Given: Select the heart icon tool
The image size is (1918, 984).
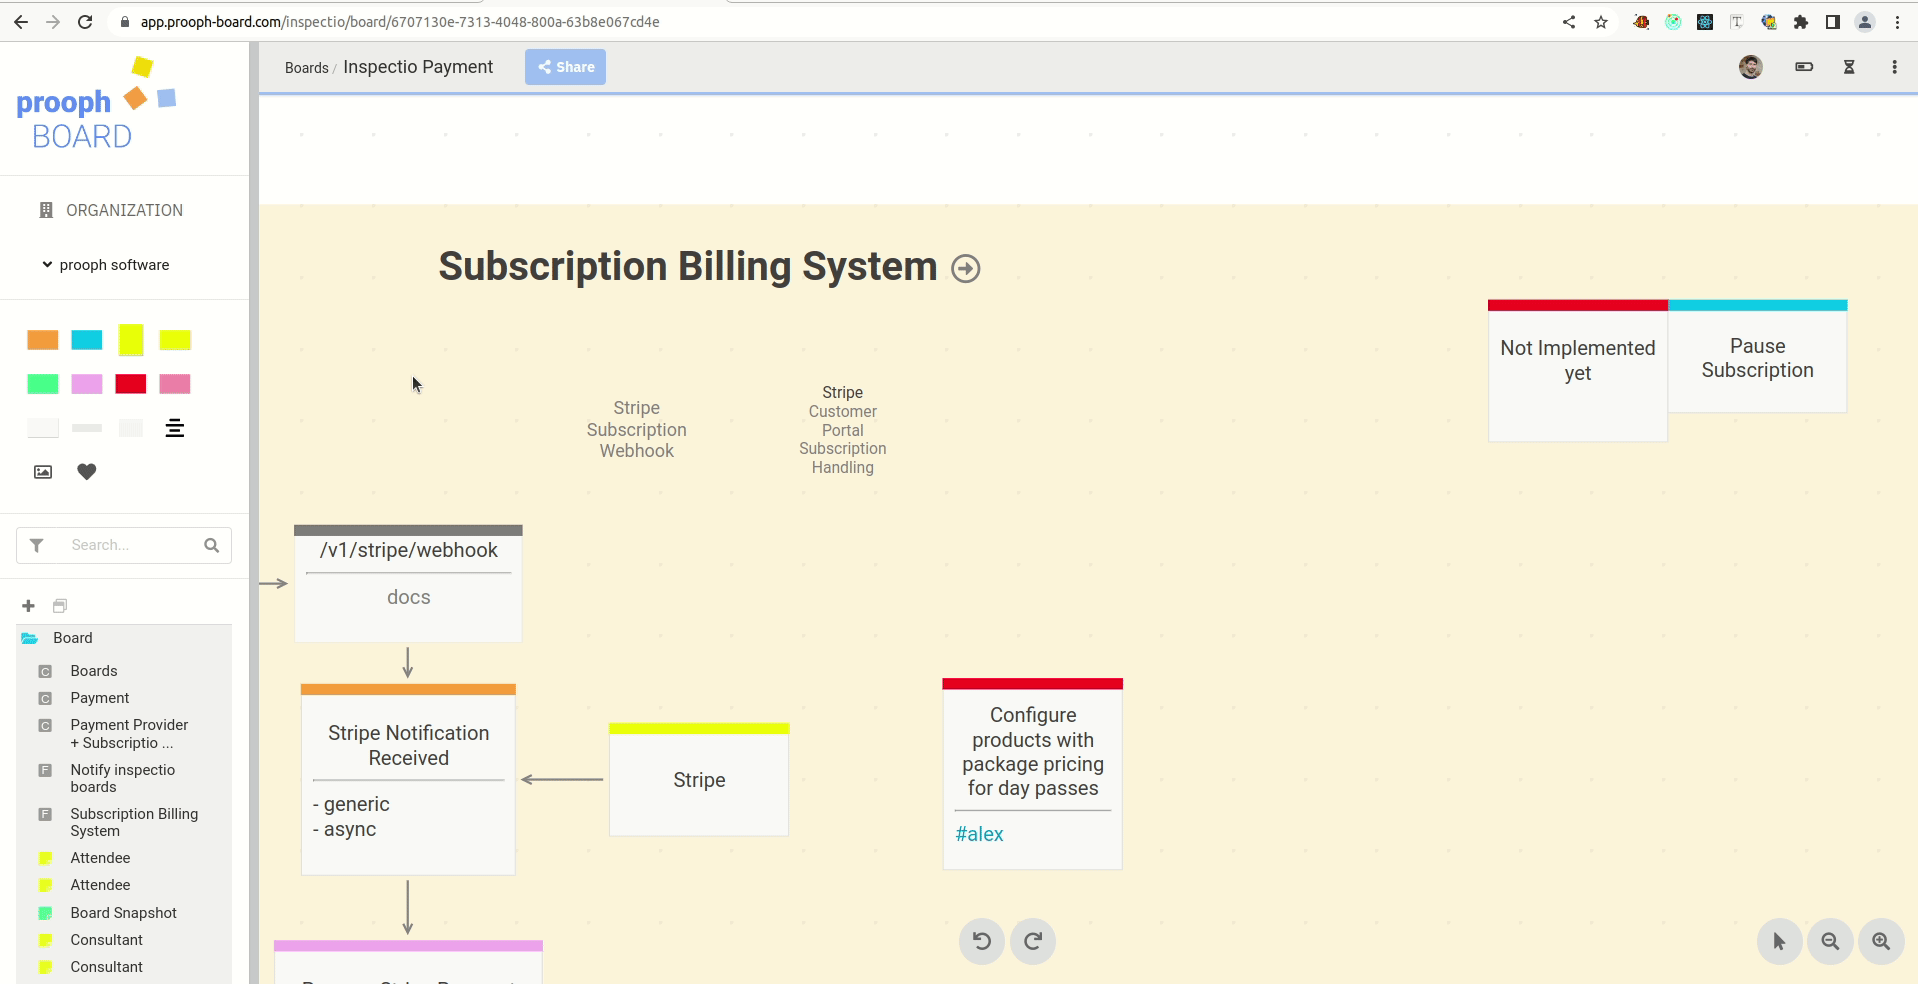Looking at the screenshot, I should (x=87, y=472).
